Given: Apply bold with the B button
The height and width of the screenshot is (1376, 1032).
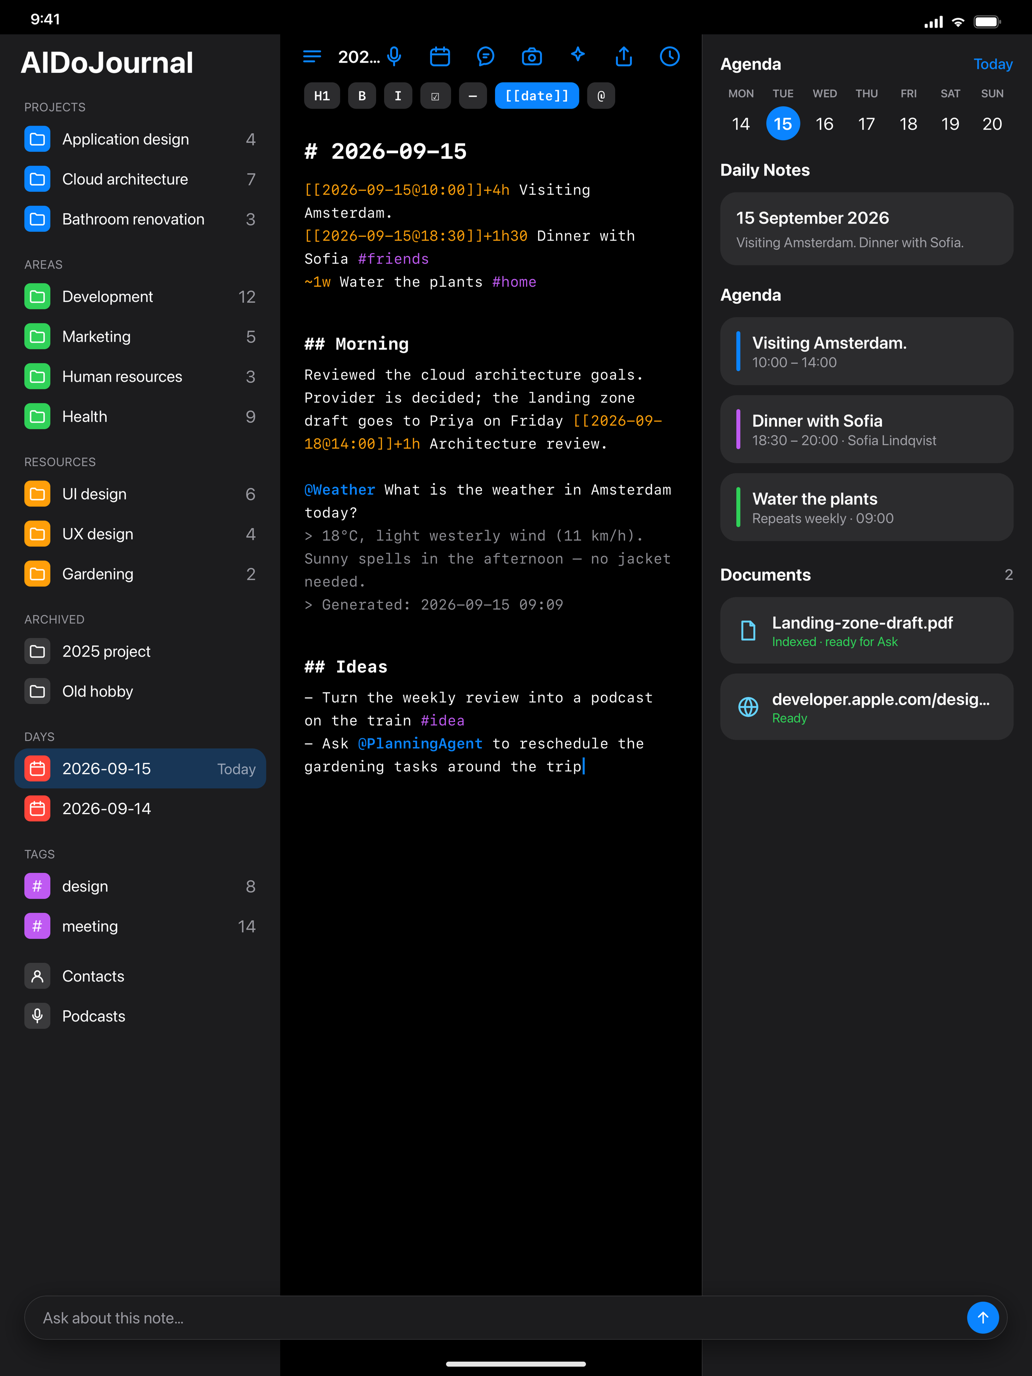Looking at the screenshot, I should (362, 96).
